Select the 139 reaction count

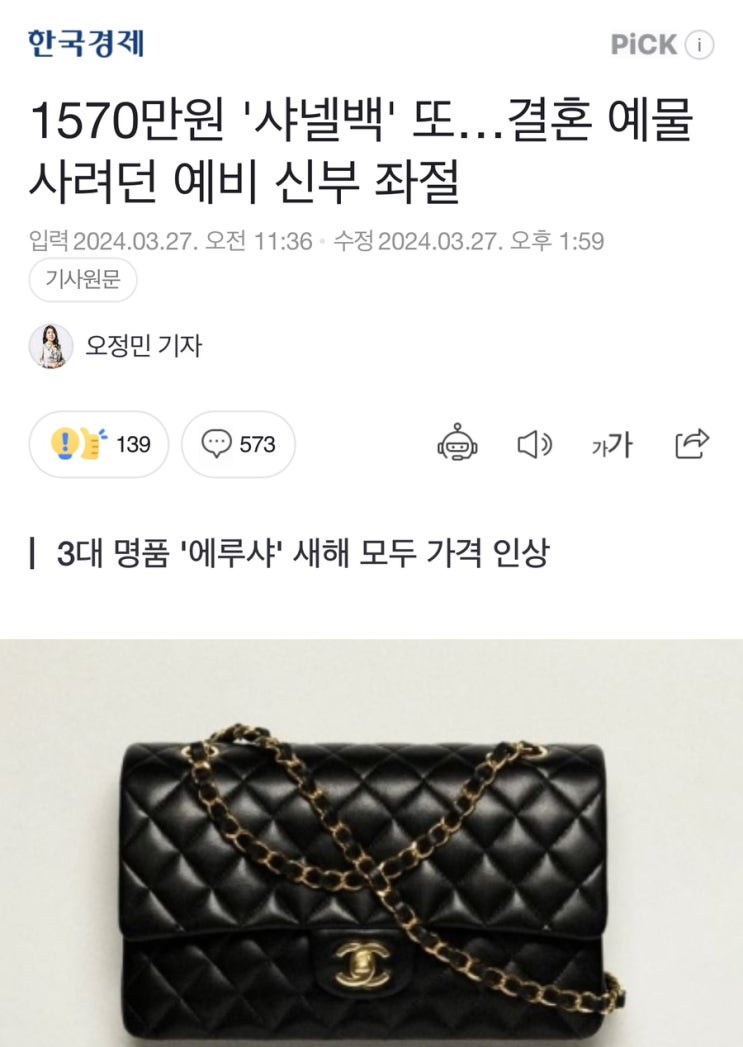133,444
